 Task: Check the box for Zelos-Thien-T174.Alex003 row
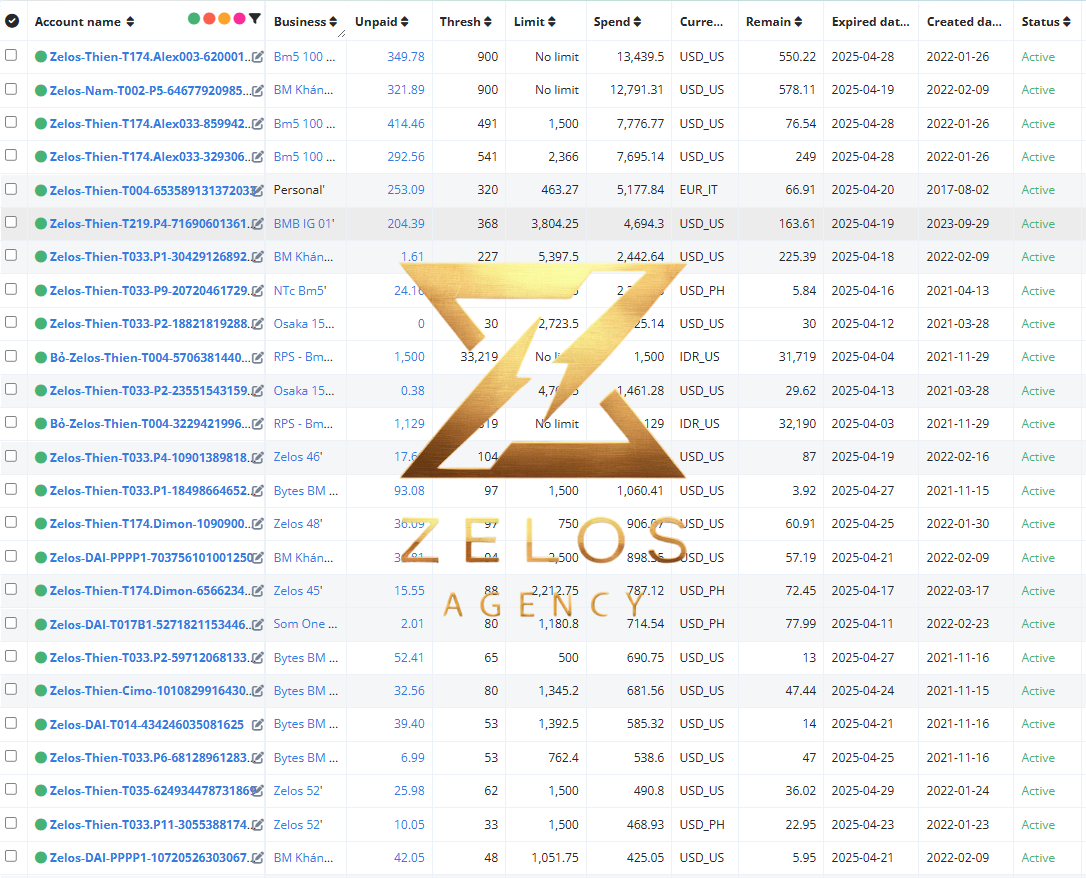[11, 55]
